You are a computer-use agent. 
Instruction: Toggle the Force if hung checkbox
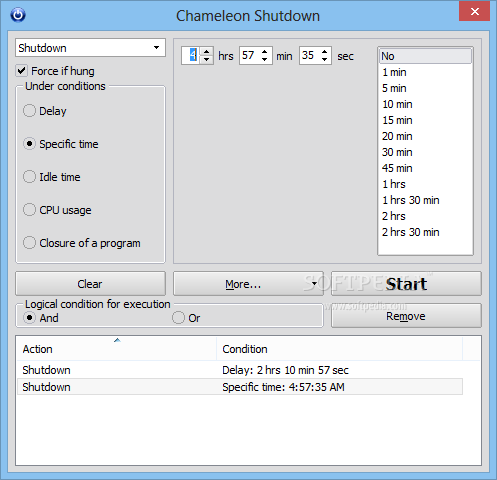pos(22,71)
